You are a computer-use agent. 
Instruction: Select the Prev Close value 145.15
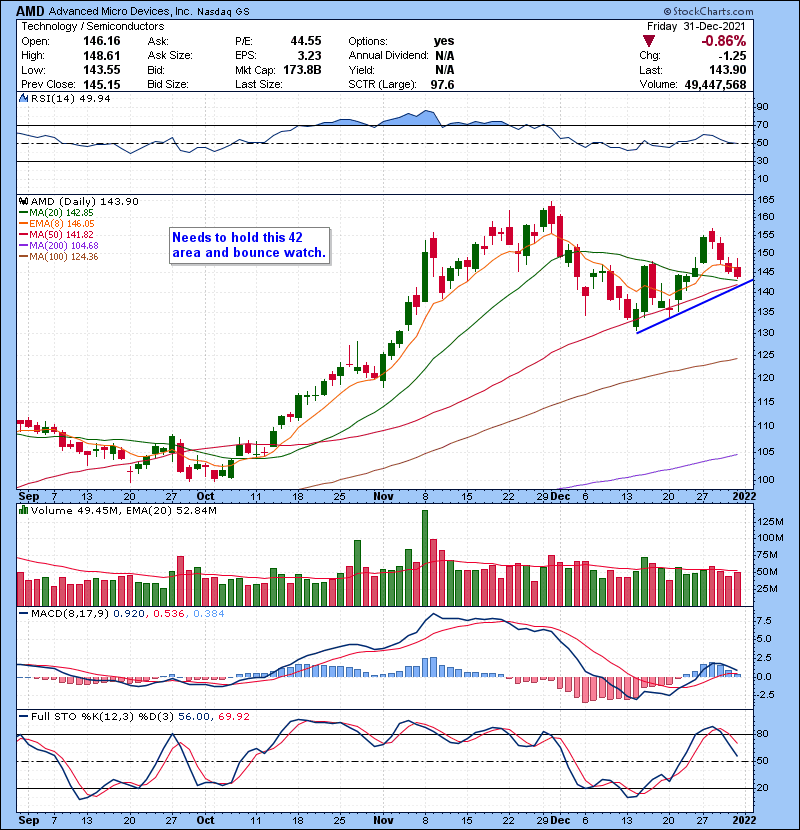click(x=102, y=85)
